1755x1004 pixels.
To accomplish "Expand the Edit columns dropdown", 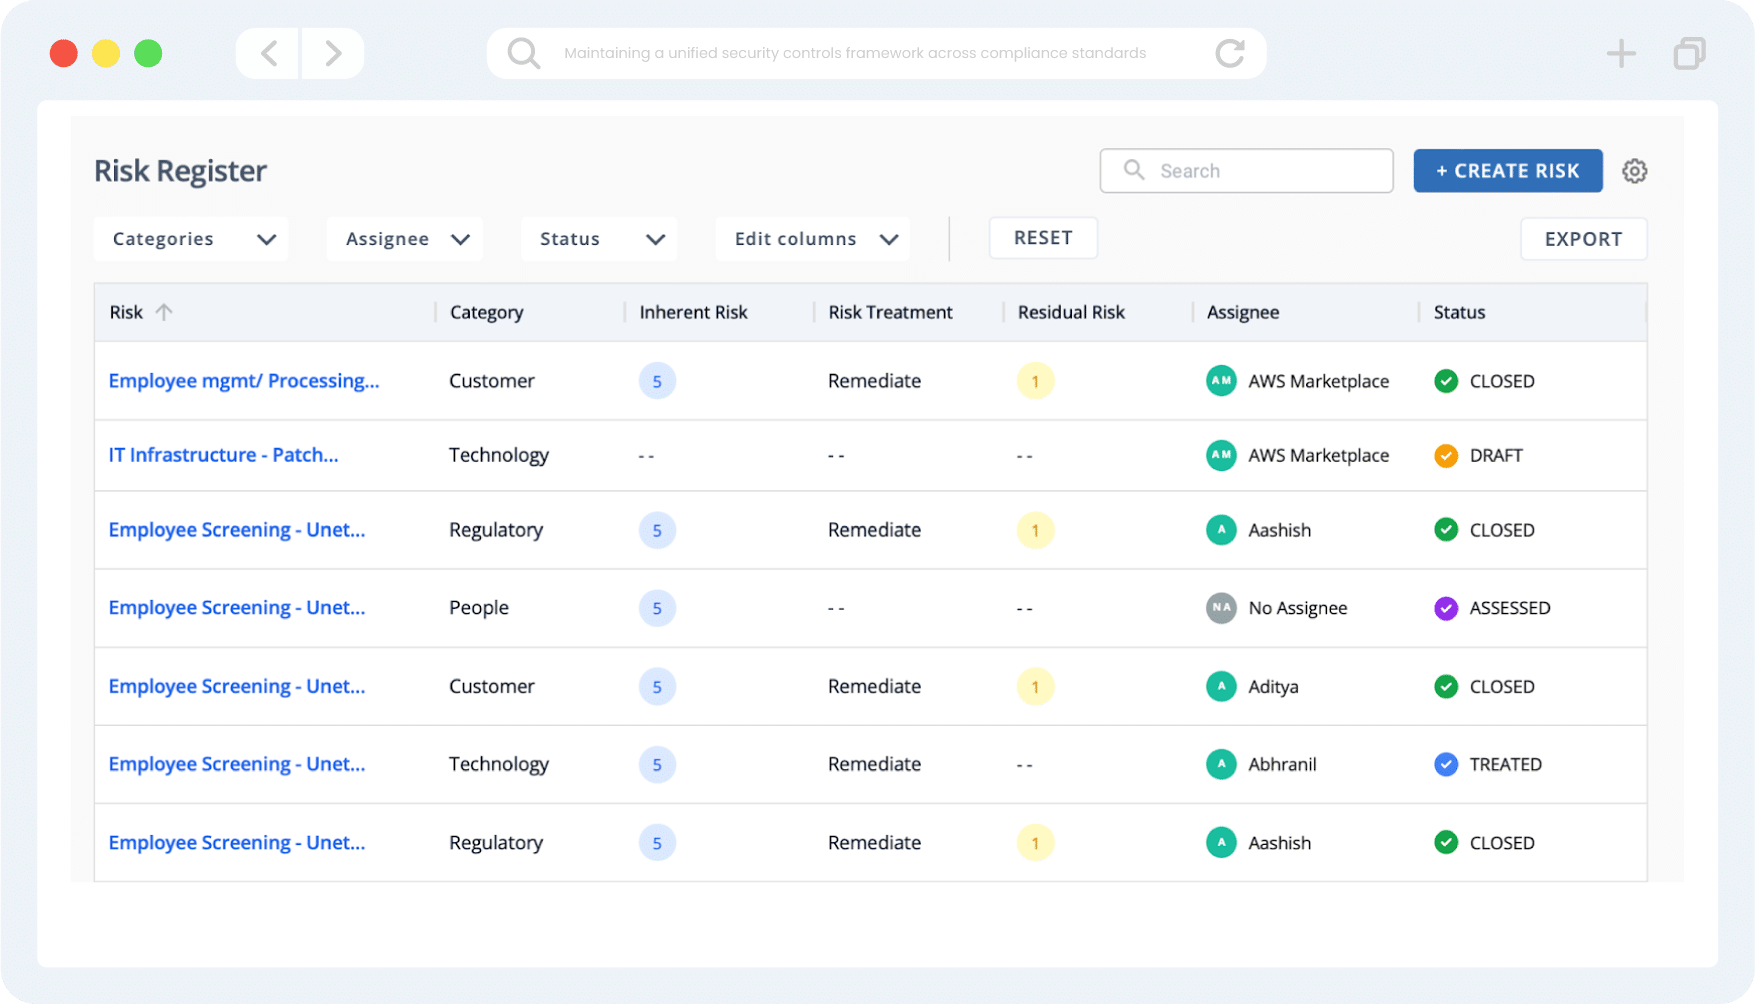I will coord(813,239).
